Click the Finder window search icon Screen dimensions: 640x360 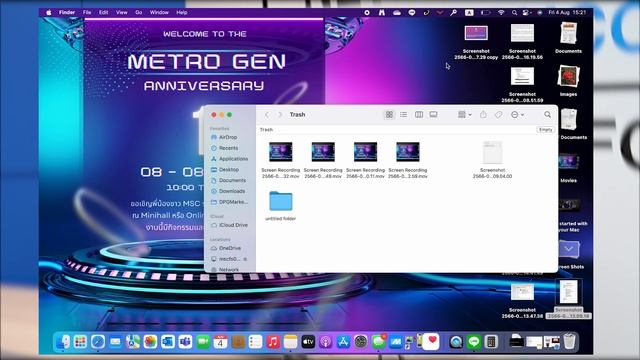(x=547, y=115)
